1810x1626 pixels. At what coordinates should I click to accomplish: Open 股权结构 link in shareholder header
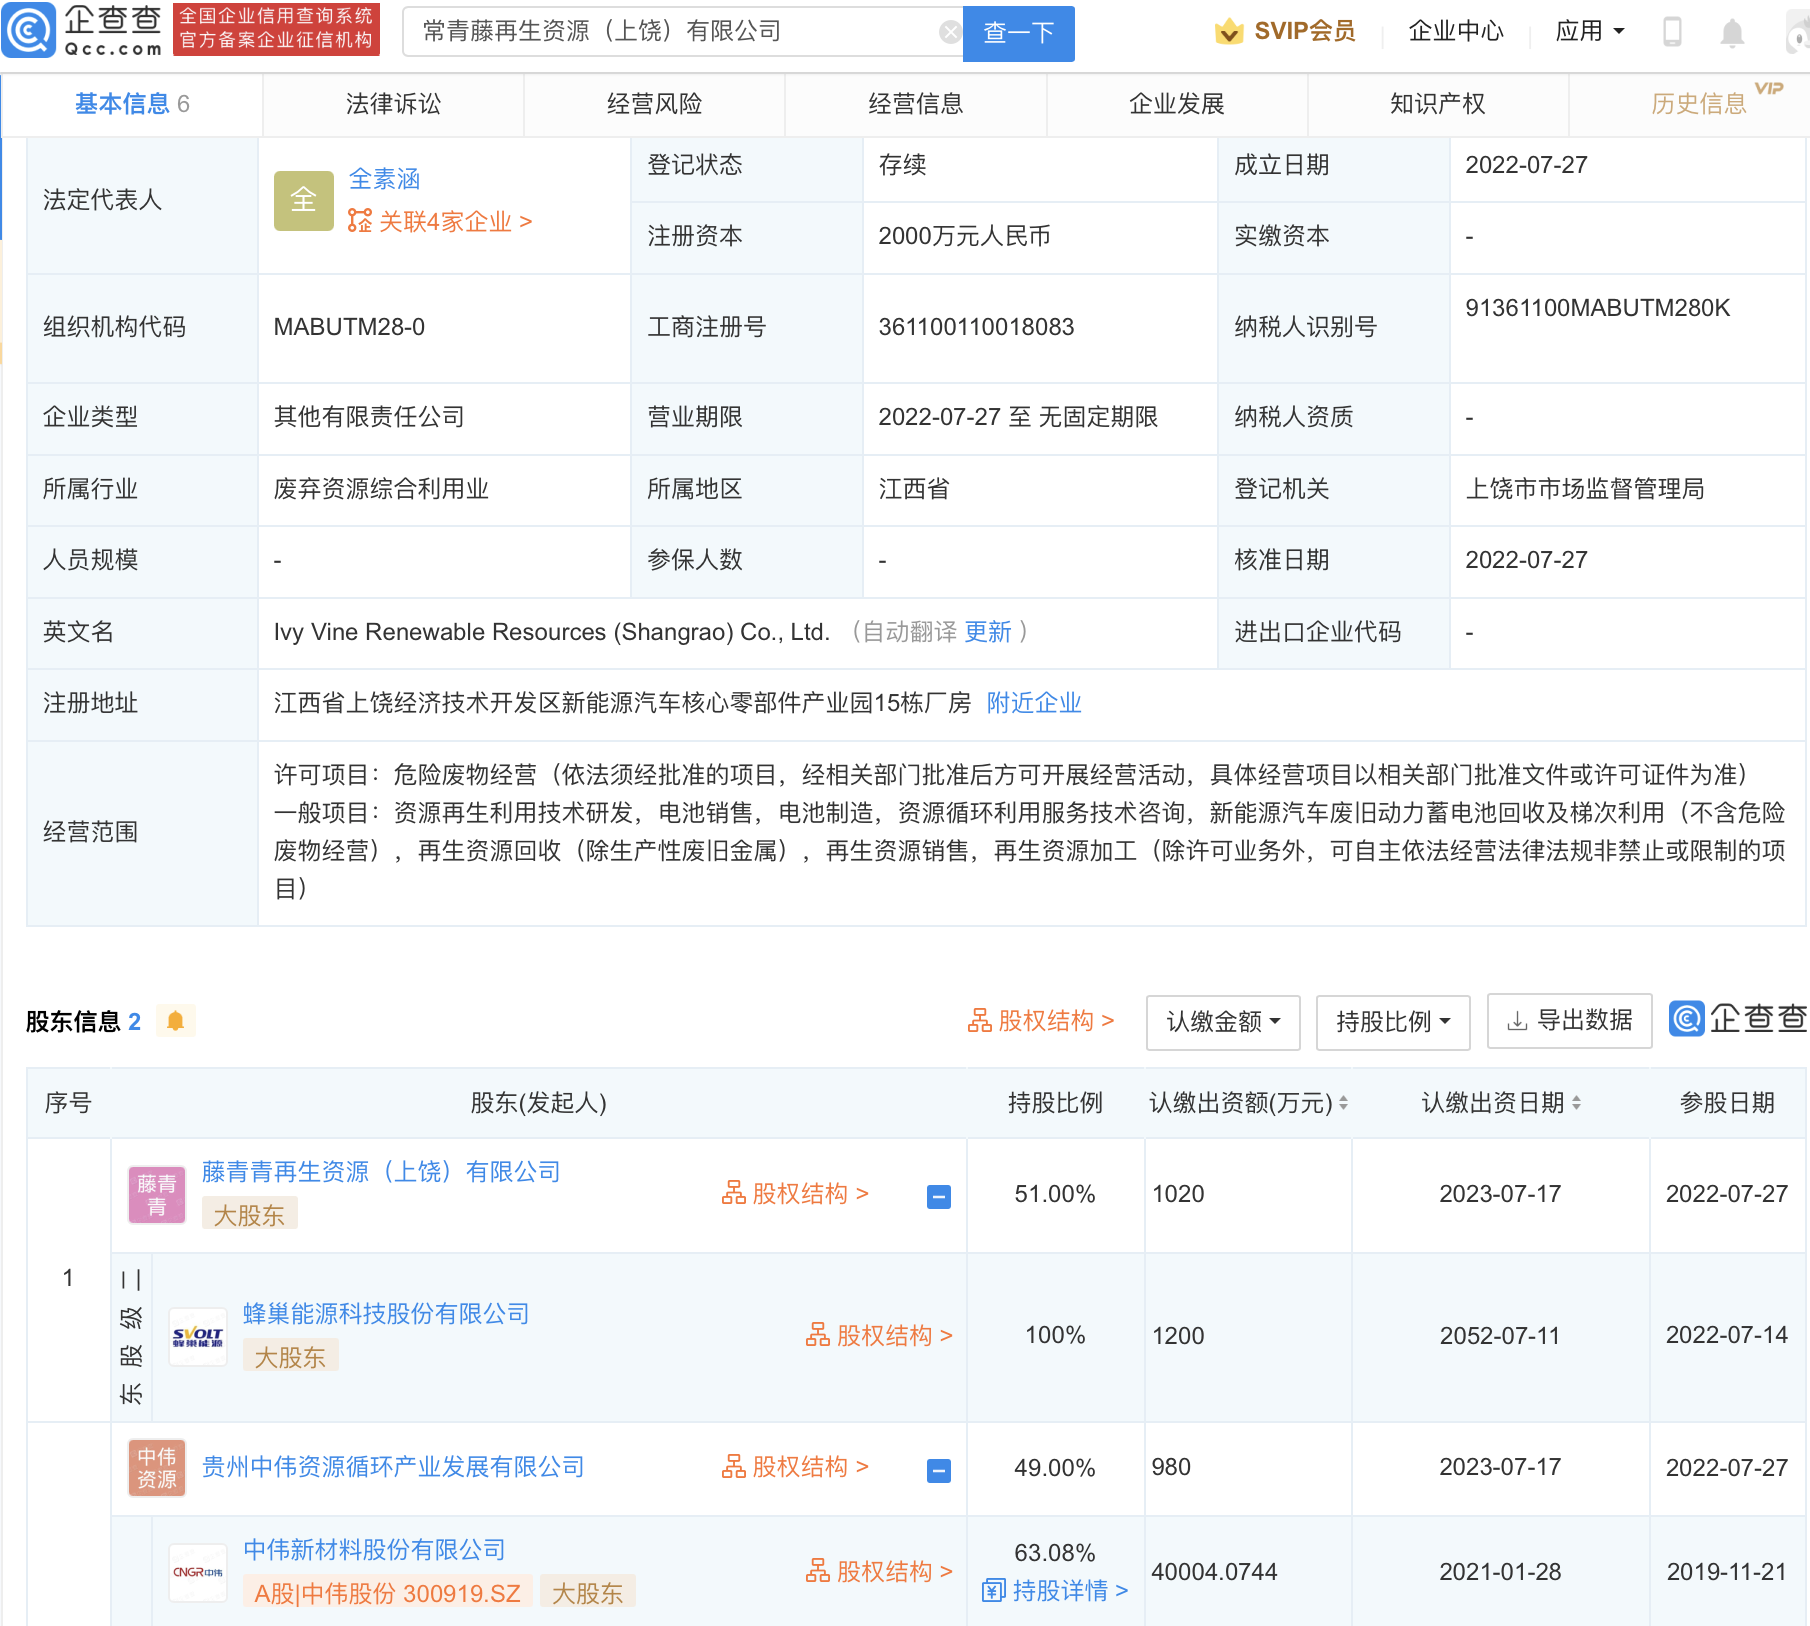(1041, 1021)
